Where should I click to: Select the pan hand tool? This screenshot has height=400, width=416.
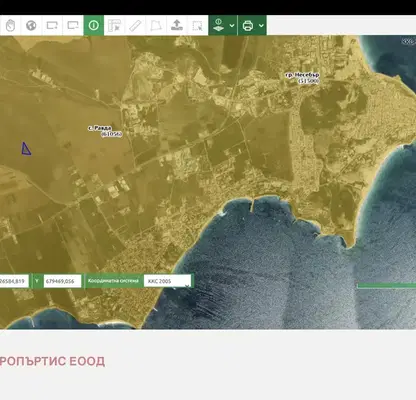coord(10,25)
